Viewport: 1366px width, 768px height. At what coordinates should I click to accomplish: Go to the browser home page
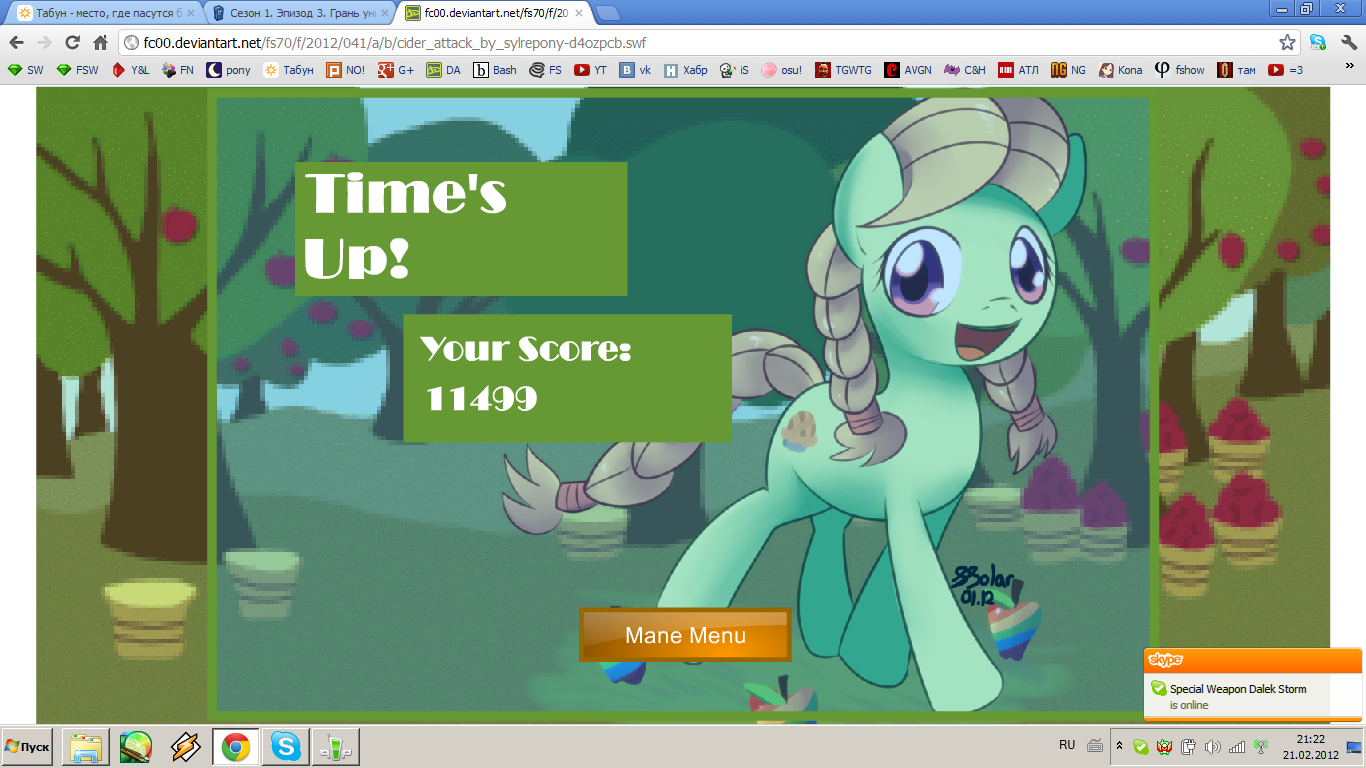click(x=100, y=43)
